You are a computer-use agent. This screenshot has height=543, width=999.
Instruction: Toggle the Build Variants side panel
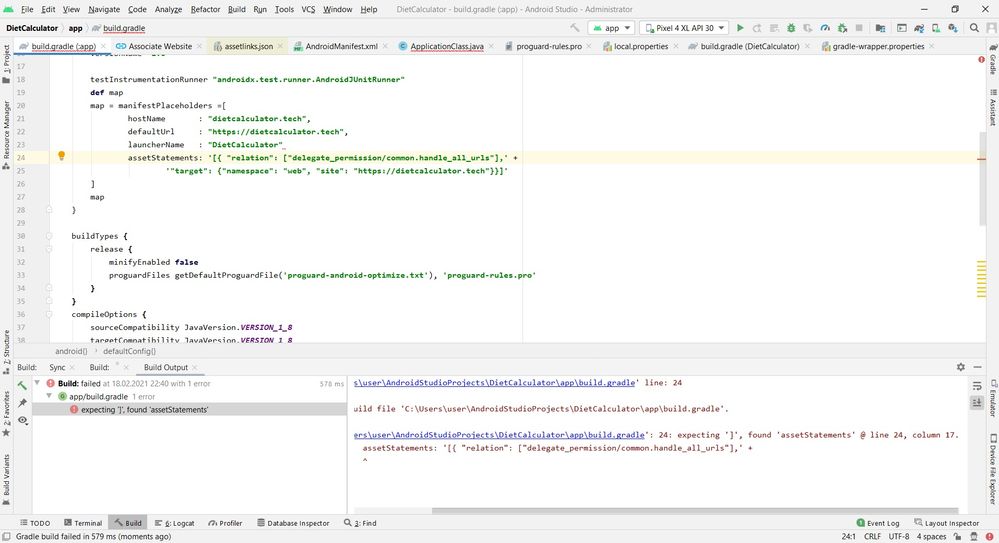(x=6, y=480)
